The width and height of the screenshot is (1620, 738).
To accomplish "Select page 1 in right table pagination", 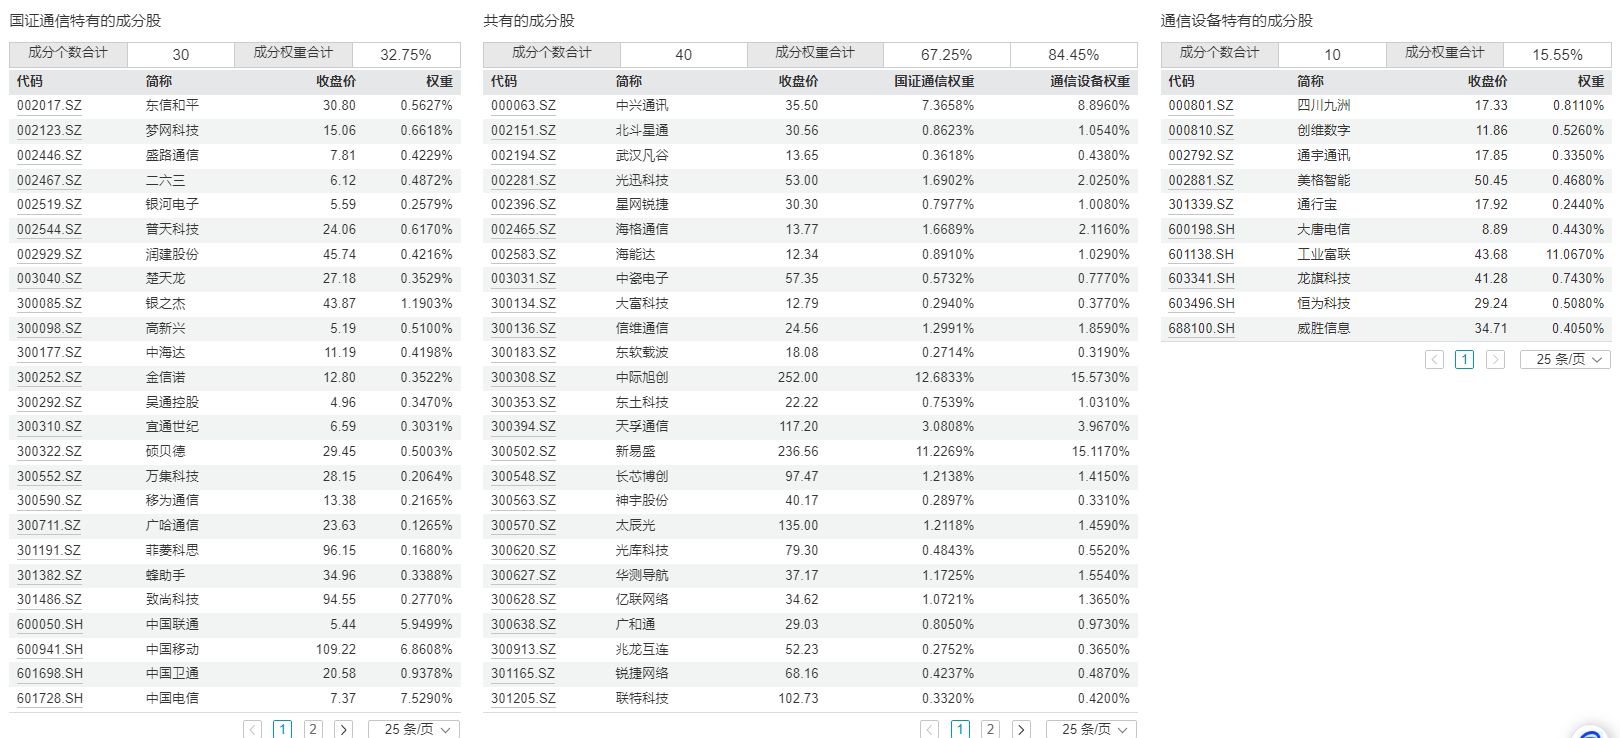I will (x=1464, y=359).
